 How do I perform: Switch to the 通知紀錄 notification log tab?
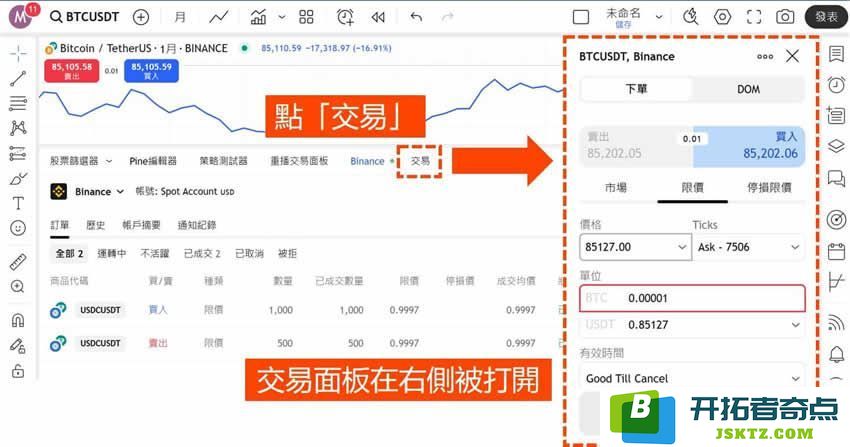[197, 225]
